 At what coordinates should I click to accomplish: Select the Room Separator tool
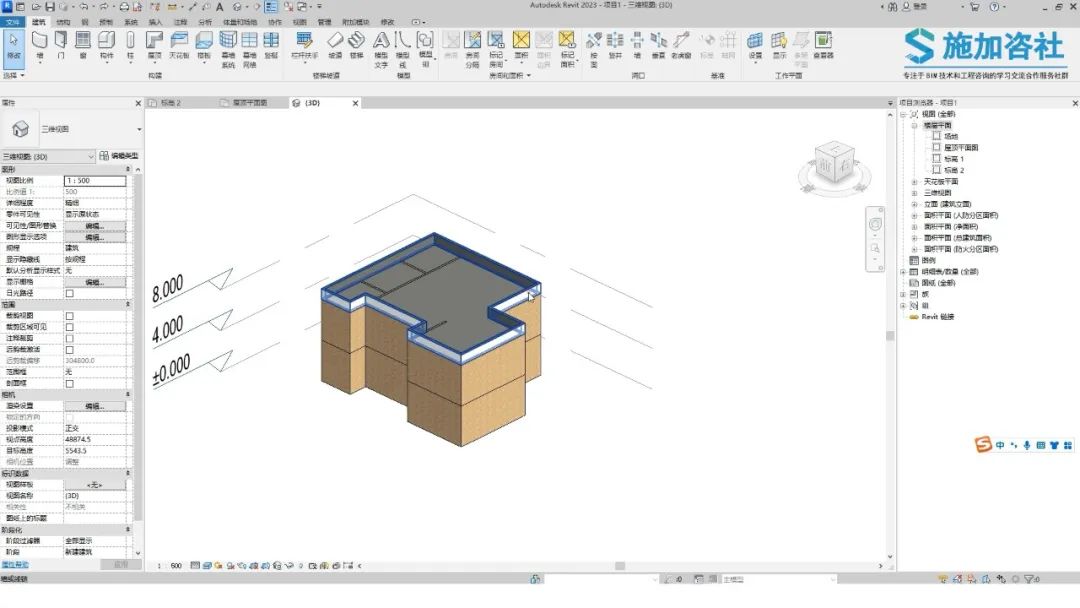point(472,49)
